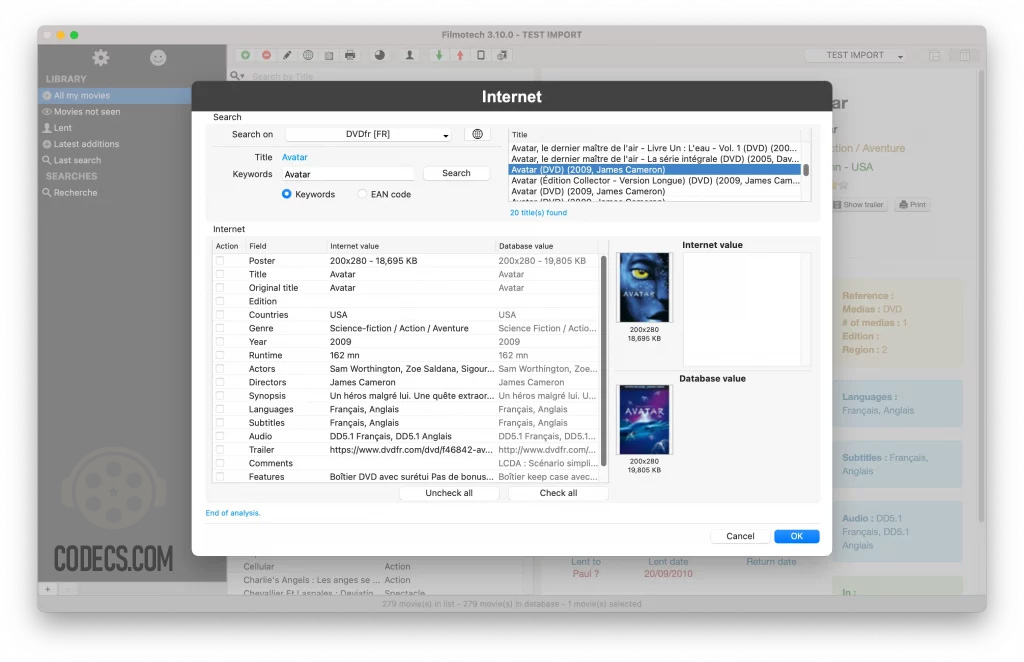Check the Synopsis row action checkbox
The width and height of the screenshot is (1024, 662).
point(220,396)
